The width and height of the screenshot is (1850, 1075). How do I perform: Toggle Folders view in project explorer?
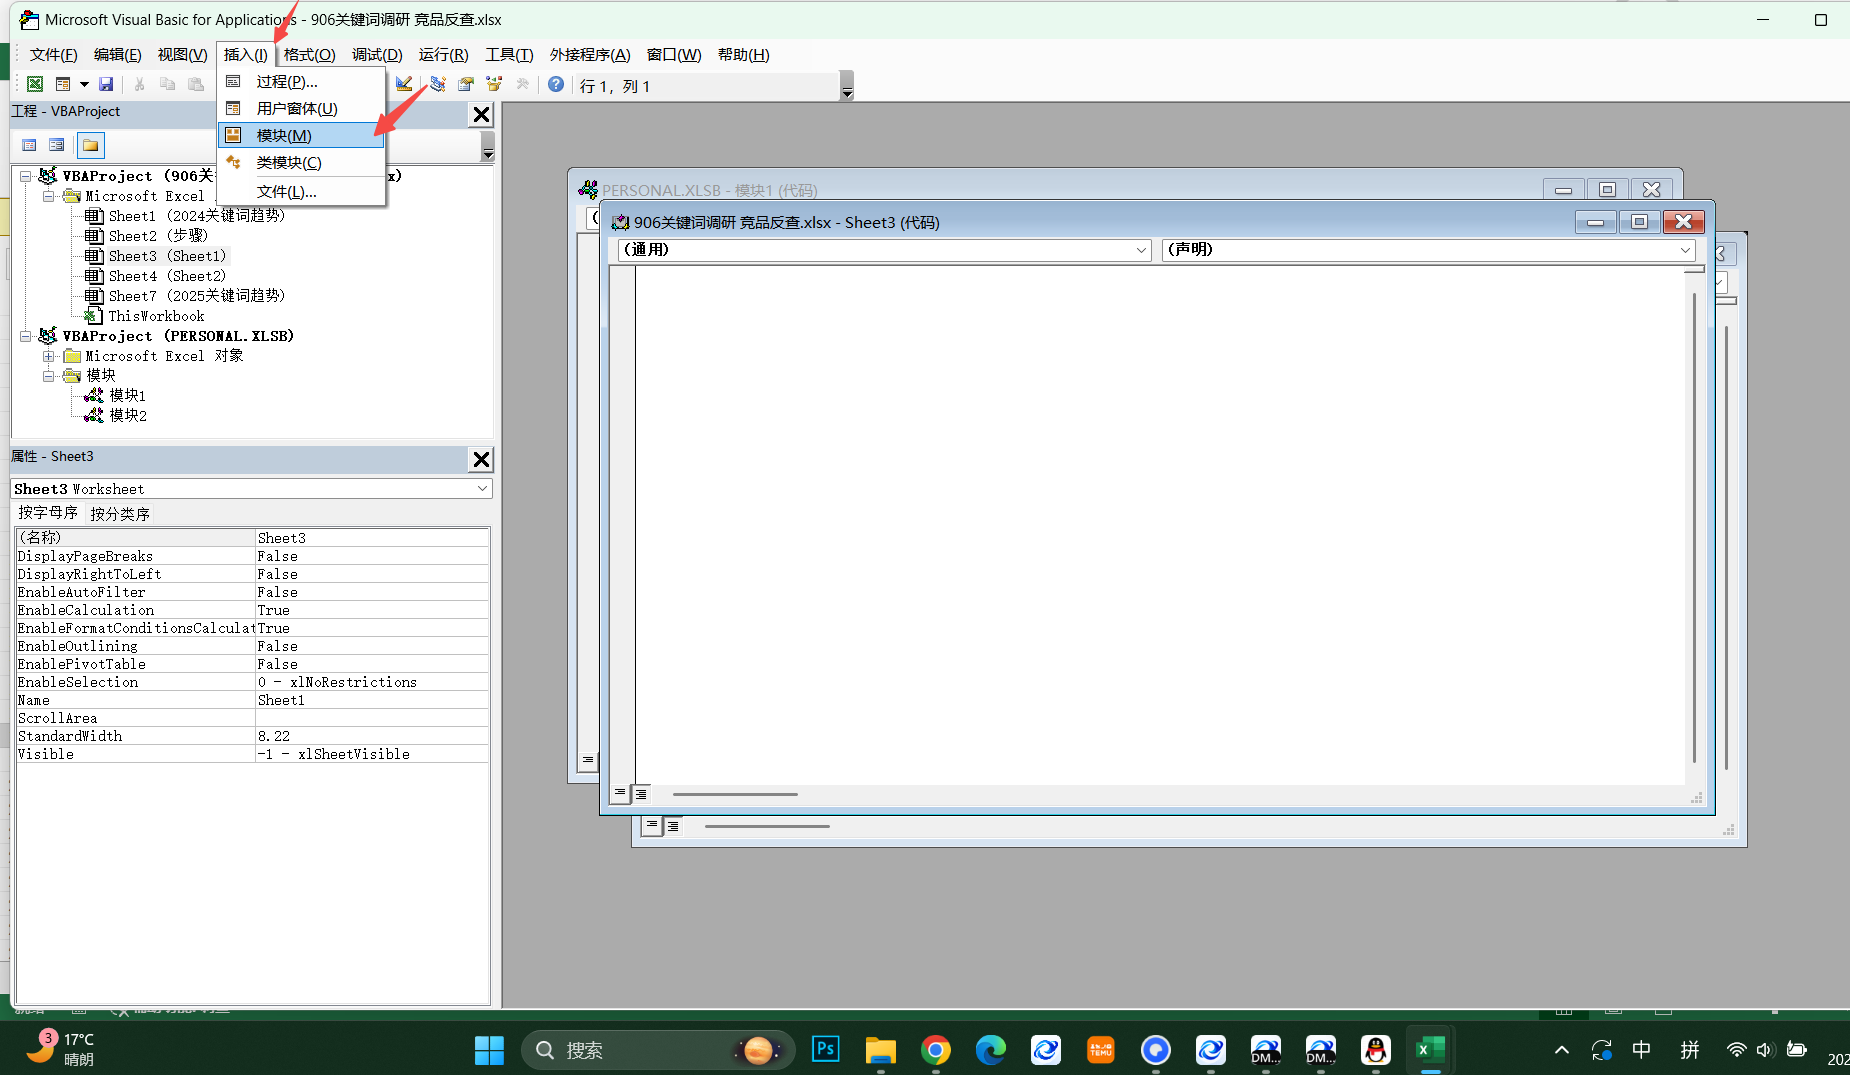pyautogui.click(x=91, y=146)
